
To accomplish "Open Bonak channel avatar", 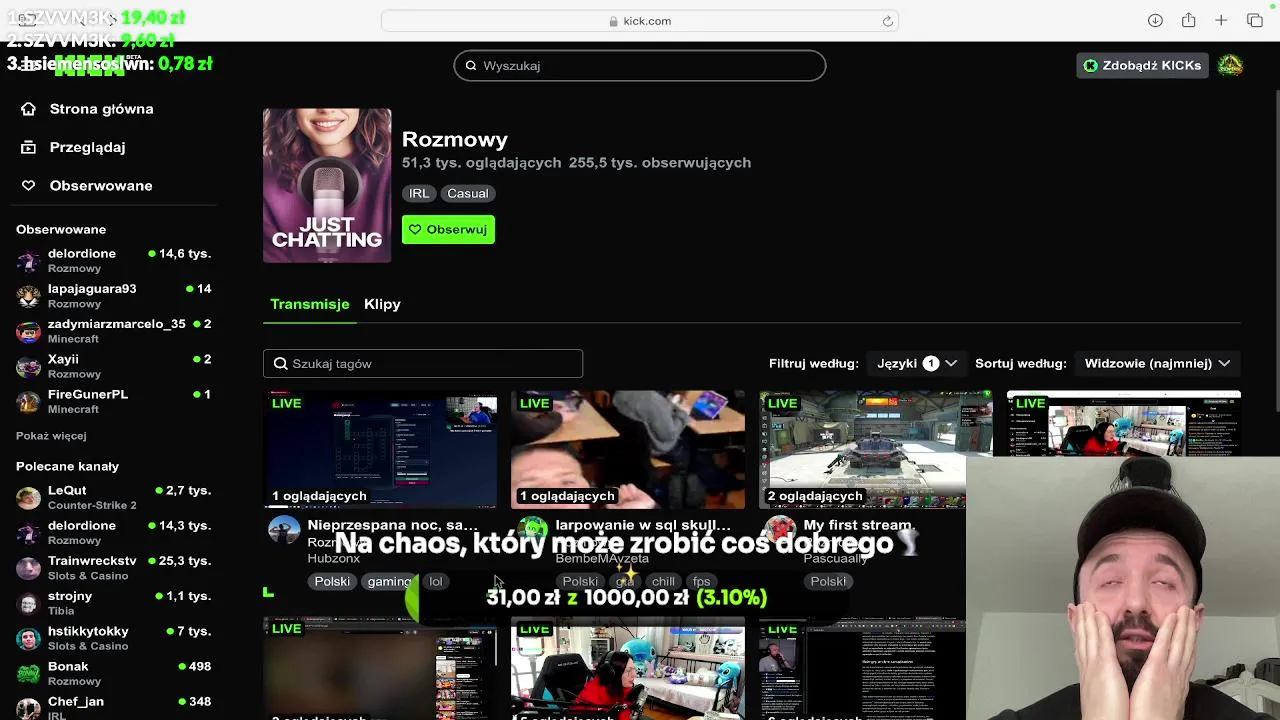I will [29, 673].
